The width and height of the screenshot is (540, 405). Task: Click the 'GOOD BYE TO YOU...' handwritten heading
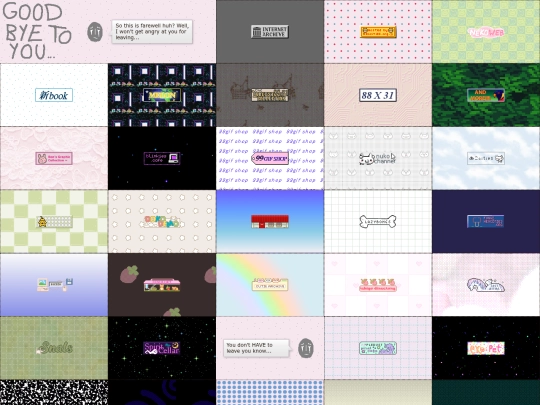click(x=37, y=31)
